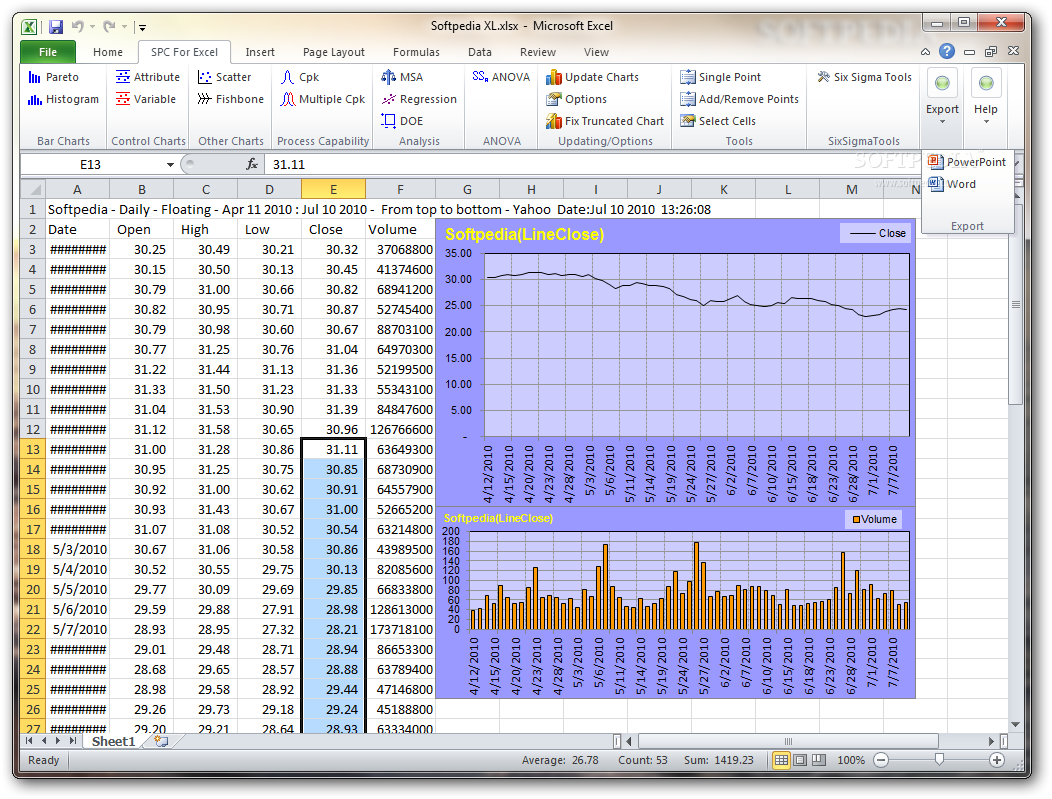This screenshot has width=1052, height=799.
Task: Select cell containing 5/3/2010 date
Action: coord(77,549)
